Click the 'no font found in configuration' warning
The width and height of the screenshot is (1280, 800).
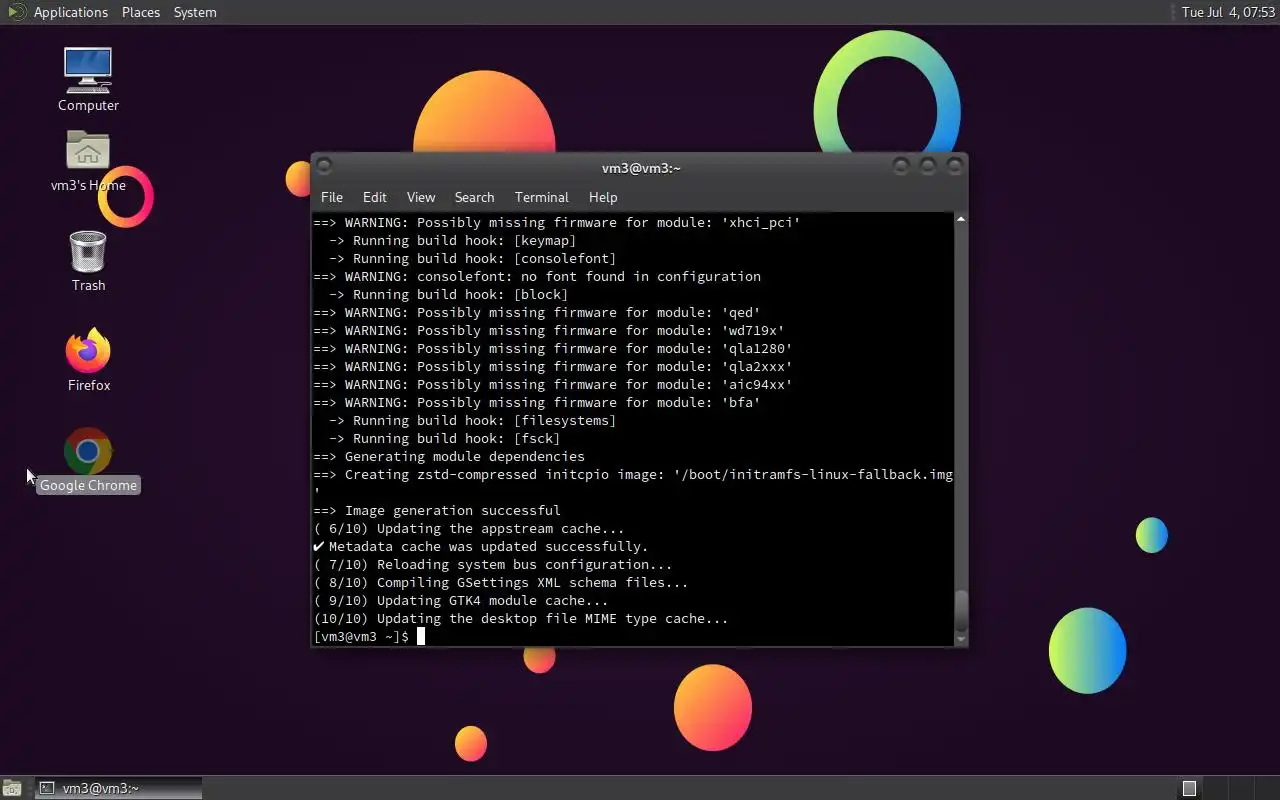tap(537, 276)
